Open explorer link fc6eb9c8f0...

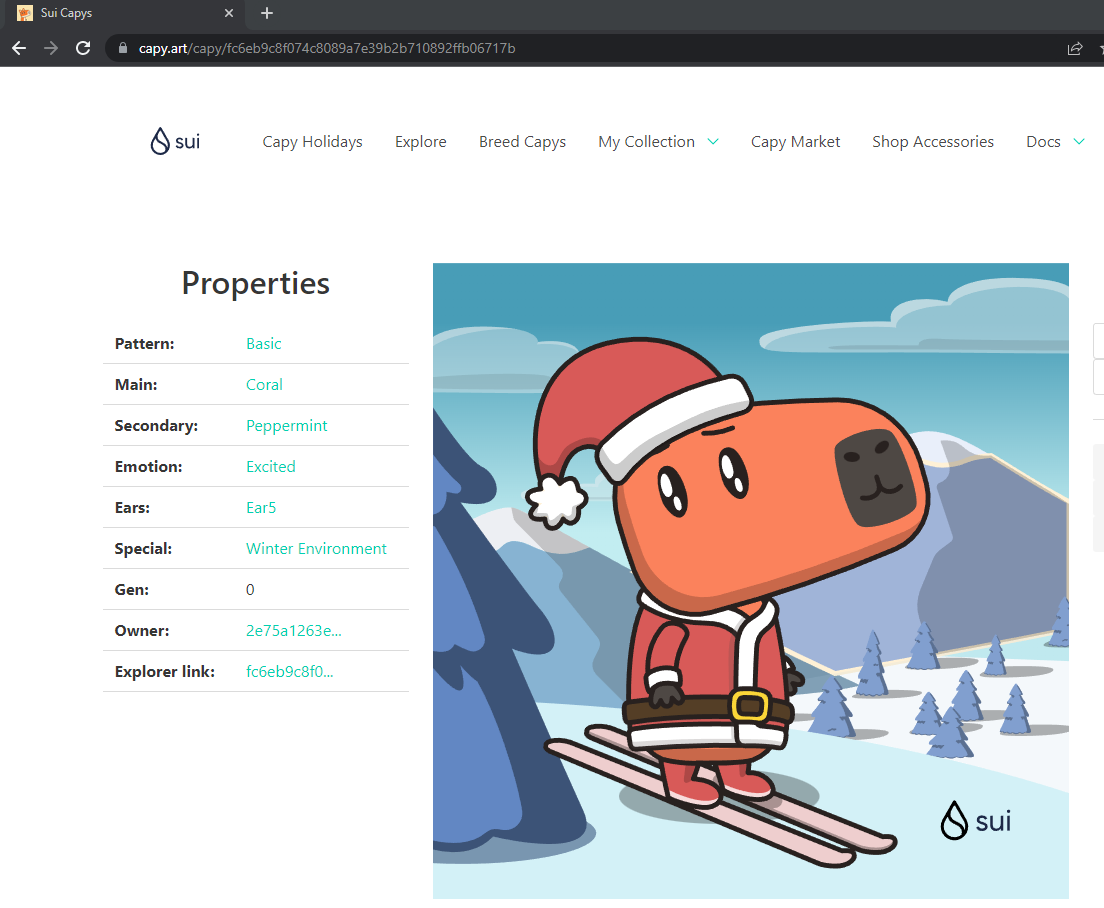pyautogui.click(x=289, y=671)
